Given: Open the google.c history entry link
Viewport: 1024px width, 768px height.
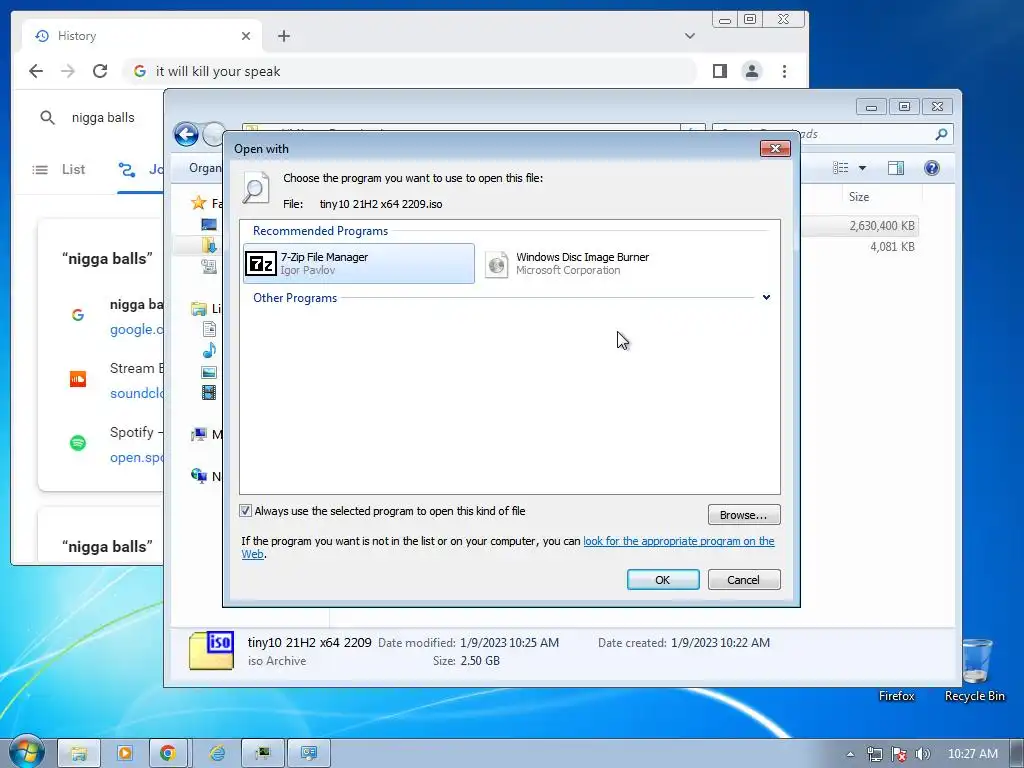Looking at the screenshot, I should click(136, 329).
